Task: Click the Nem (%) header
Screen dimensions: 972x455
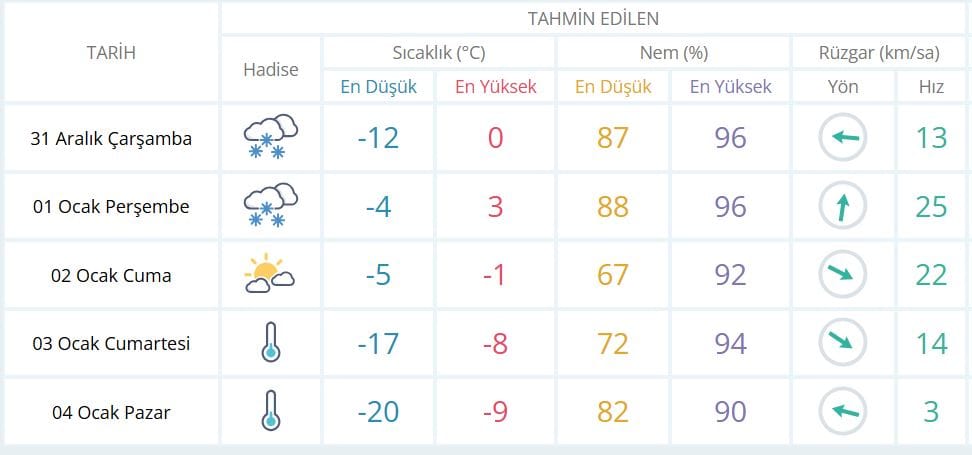Action: (x=673, y=53)
